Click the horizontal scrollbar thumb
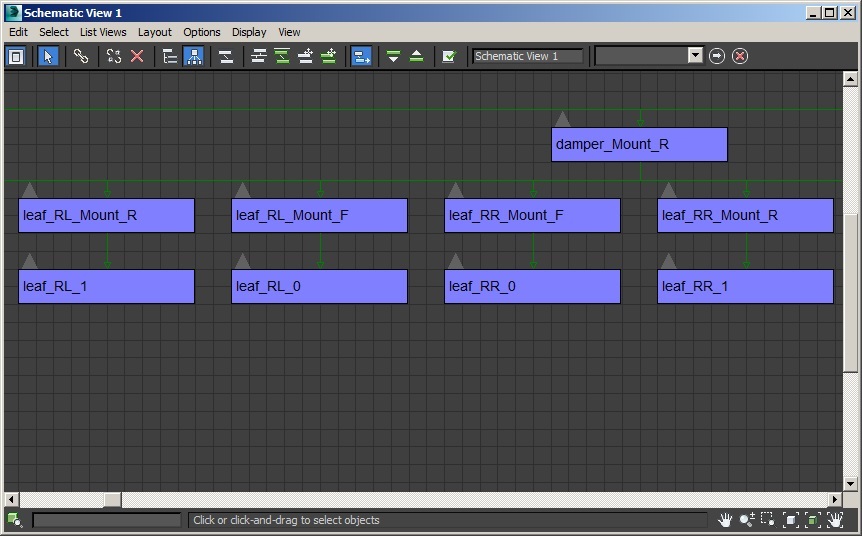The height and width of the screenshot is (536, 862). click(x=111, y=499)
